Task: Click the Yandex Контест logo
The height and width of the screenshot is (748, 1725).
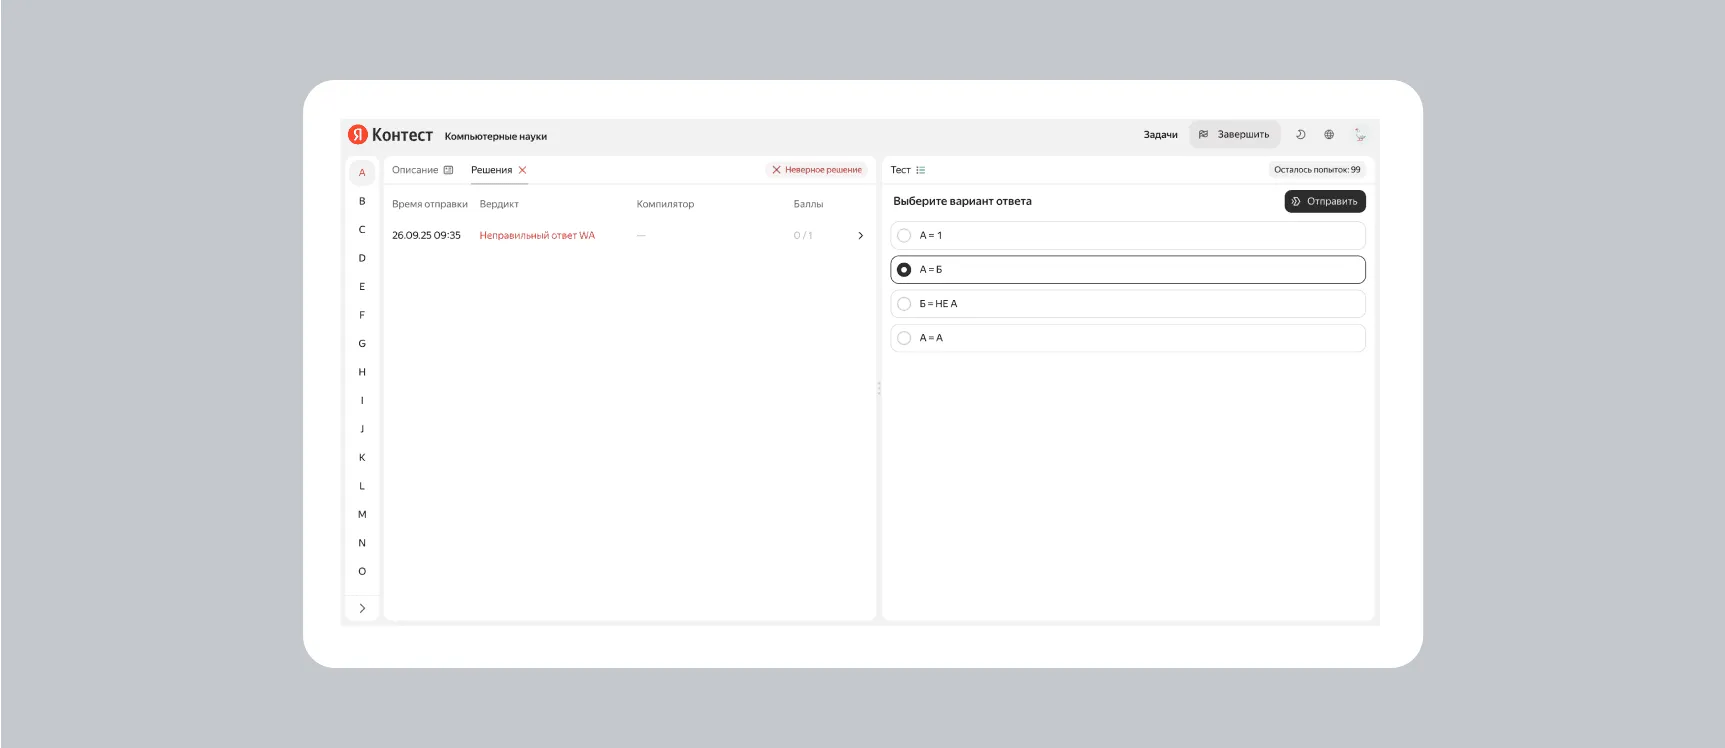Action: click(390, 135)
